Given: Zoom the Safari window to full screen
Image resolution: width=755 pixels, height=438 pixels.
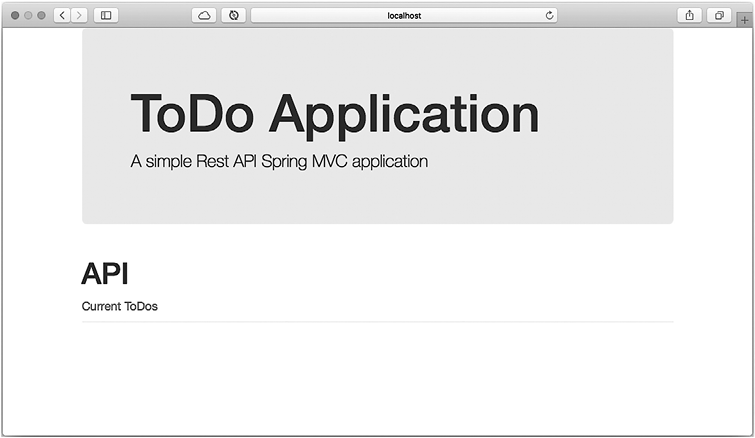Looking at the screenshot, I should (41, 15).
